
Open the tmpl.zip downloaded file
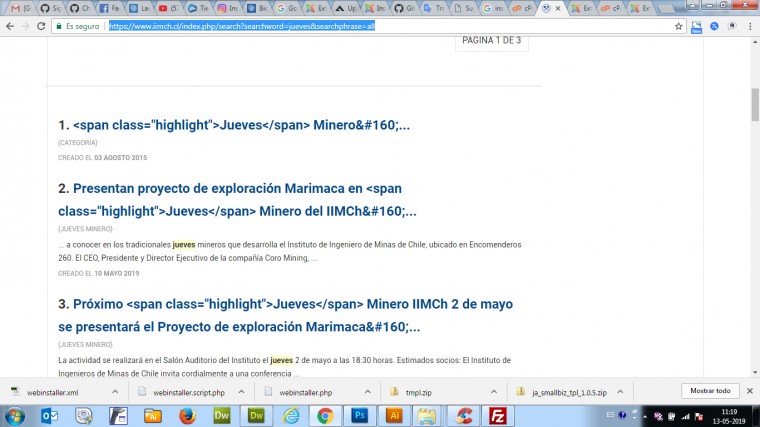point(418,393)
